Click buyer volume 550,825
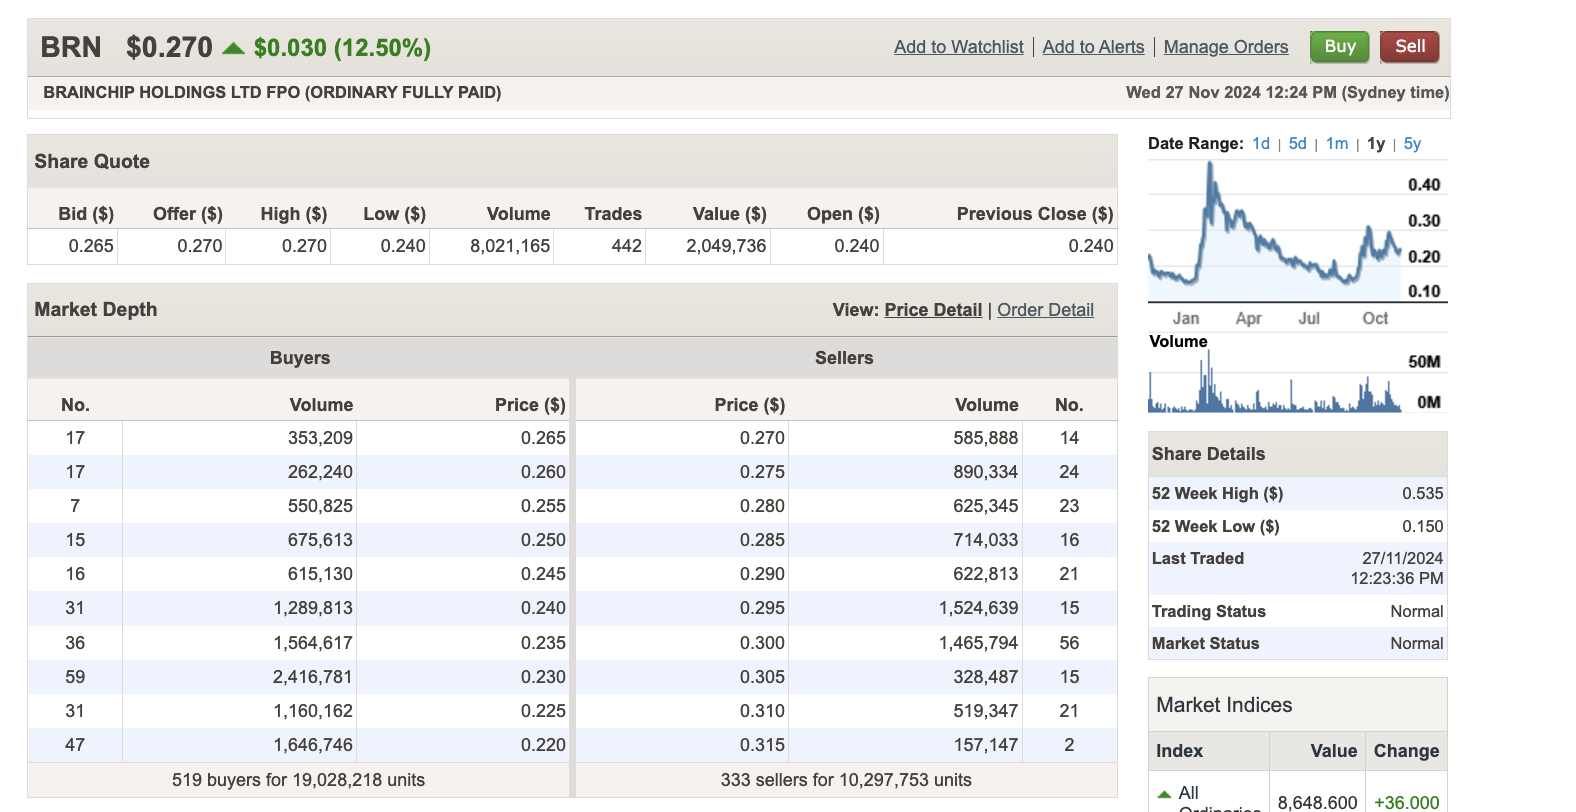 tap(320, 506)
